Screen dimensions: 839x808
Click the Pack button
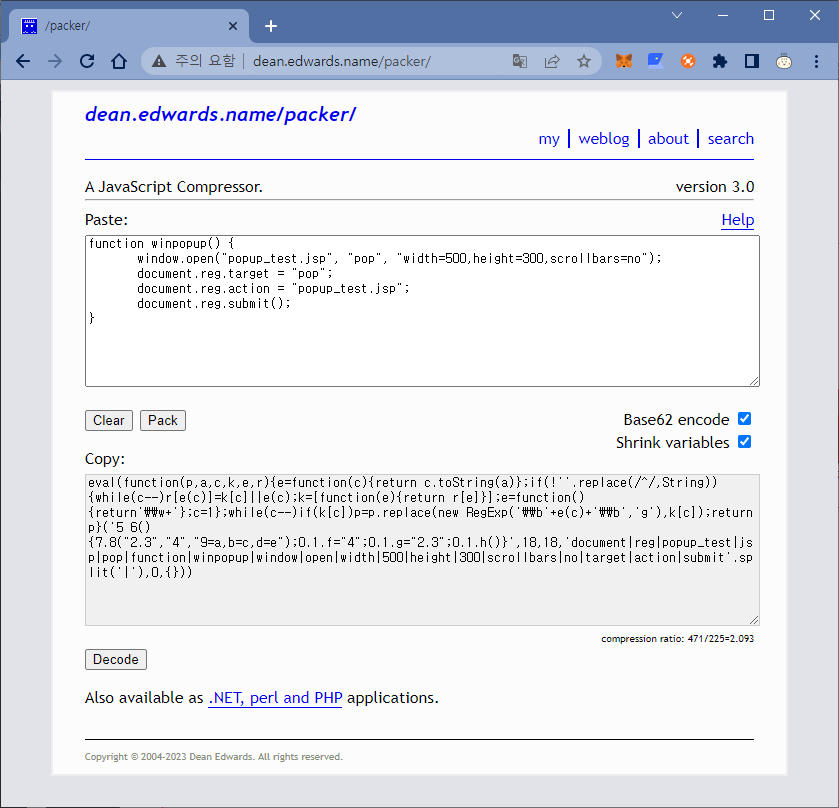[163, 421]
